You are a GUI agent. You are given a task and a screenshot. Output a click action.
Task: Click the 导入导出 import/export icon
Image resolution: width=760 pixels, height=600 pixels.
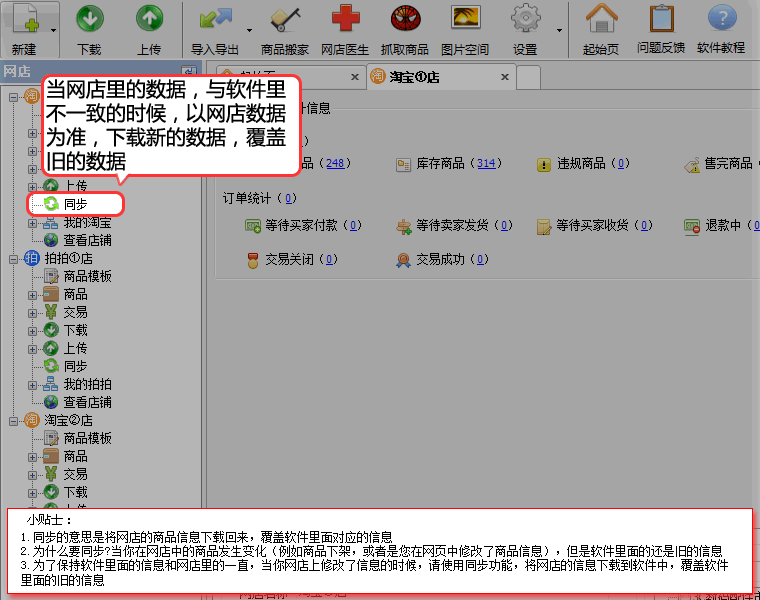pos(215,20)
